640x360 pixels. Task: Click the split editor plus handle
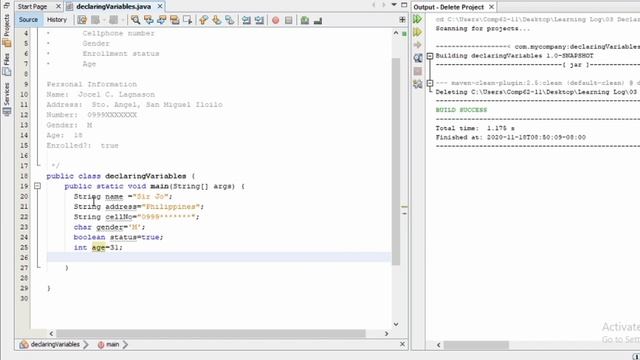[x=402, y=20]
